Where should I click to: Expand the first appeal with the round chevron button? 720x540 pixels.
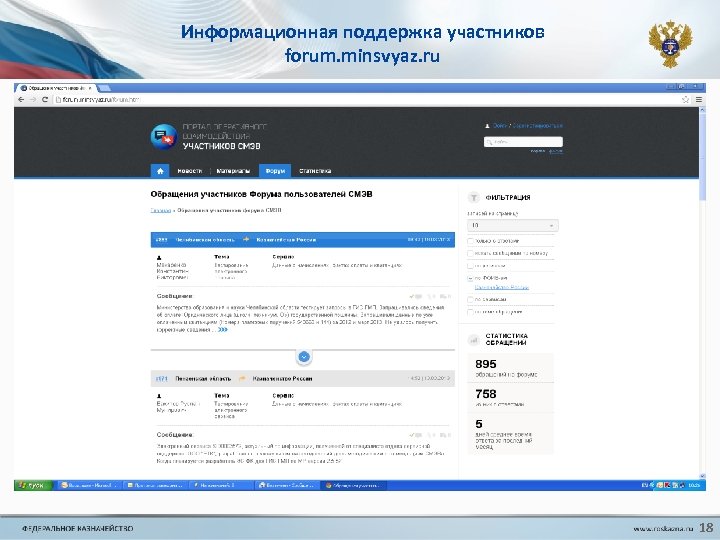(304, 357)
